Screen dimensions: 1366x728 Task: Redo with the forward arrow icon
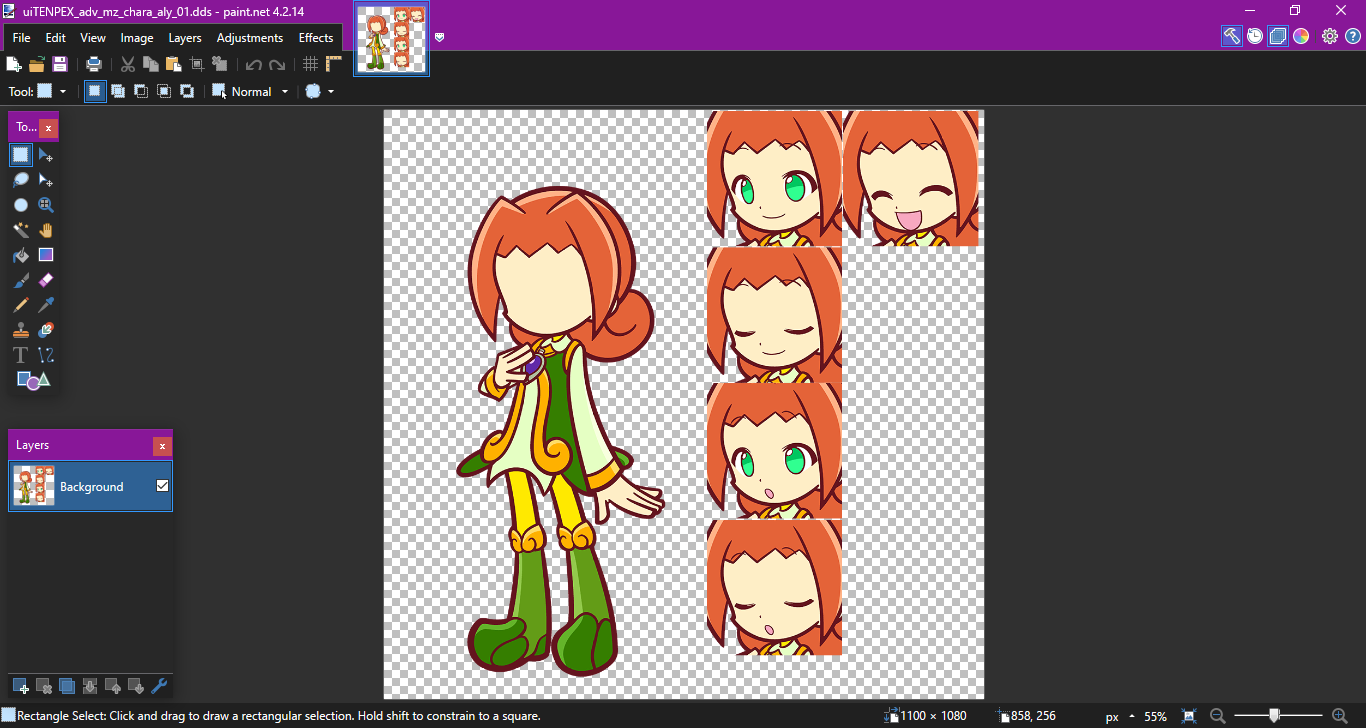coord(277,64)
